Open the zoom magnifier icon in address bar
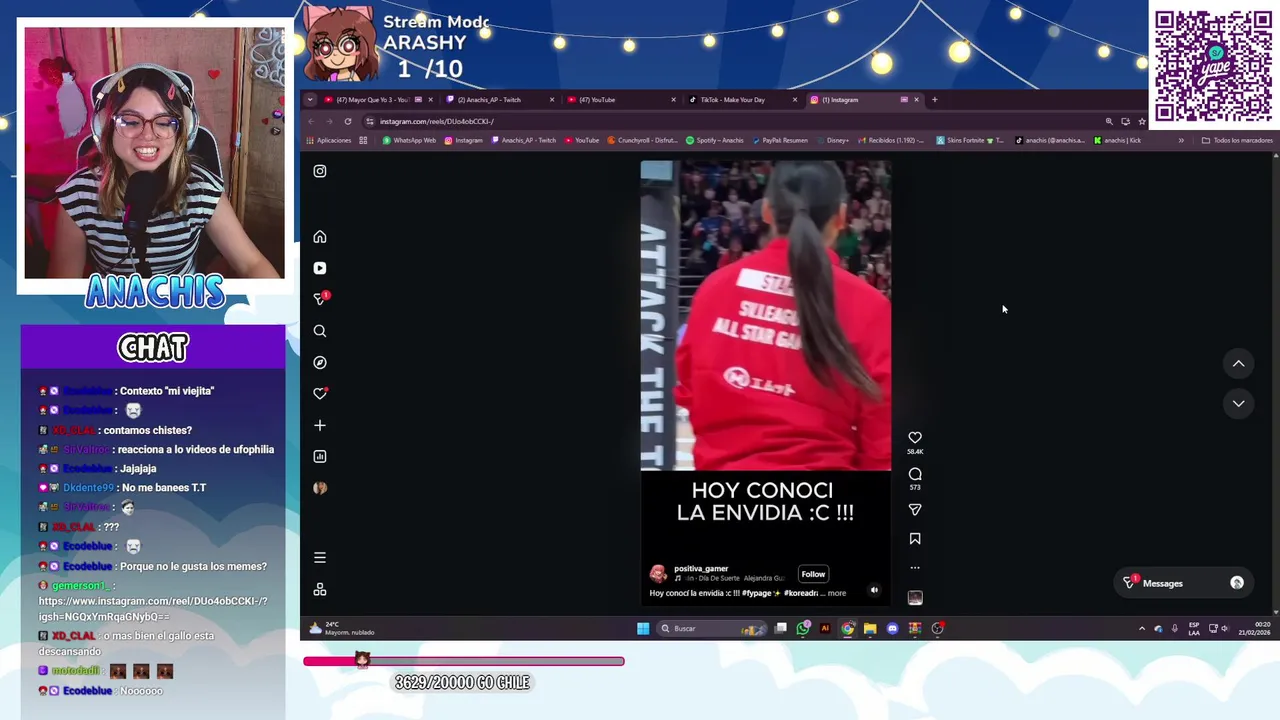The width and height of the screenshot is (1280, 720). pyautogui.click(x=1109, y=121)
